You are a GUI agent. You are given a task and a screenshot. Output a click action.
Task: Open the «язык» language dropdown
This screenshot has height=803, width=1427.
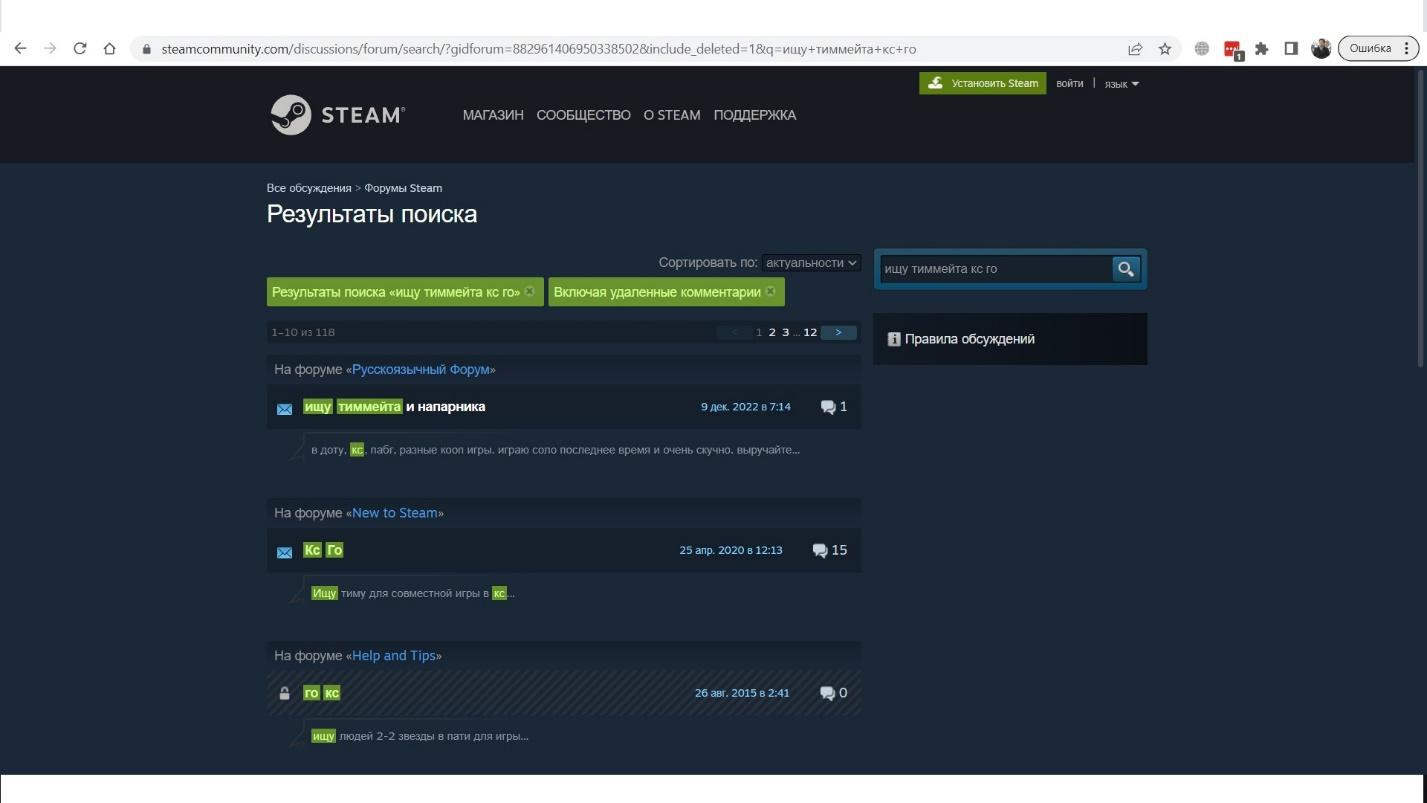[1122, 84]
